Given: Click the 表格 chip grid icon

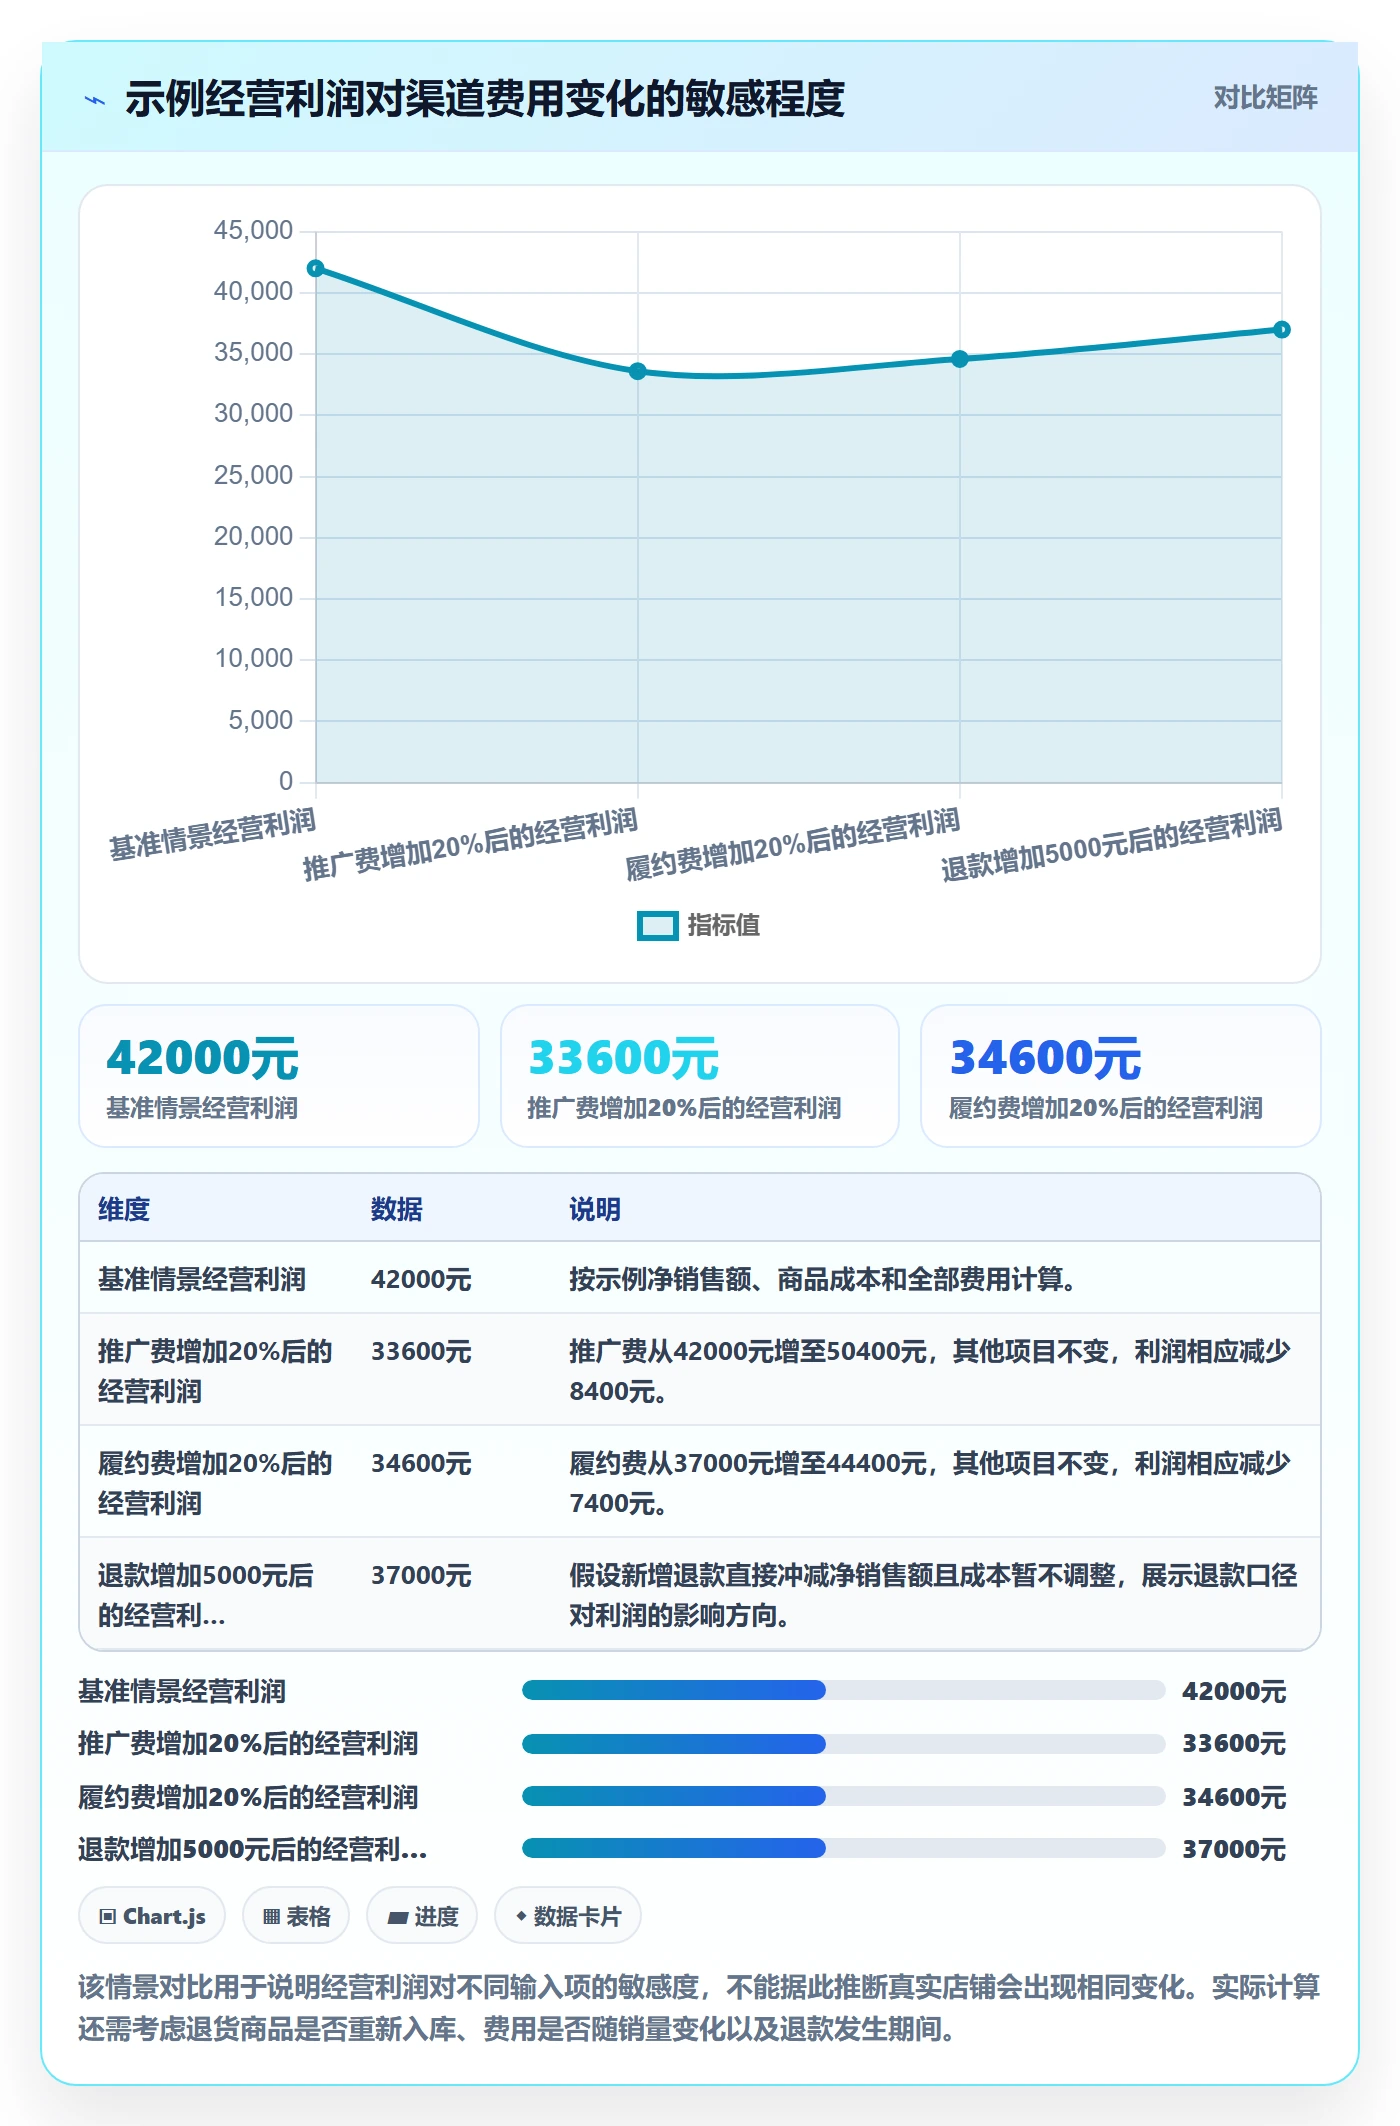Looking at the screenshot, I should pos(271,1917).
